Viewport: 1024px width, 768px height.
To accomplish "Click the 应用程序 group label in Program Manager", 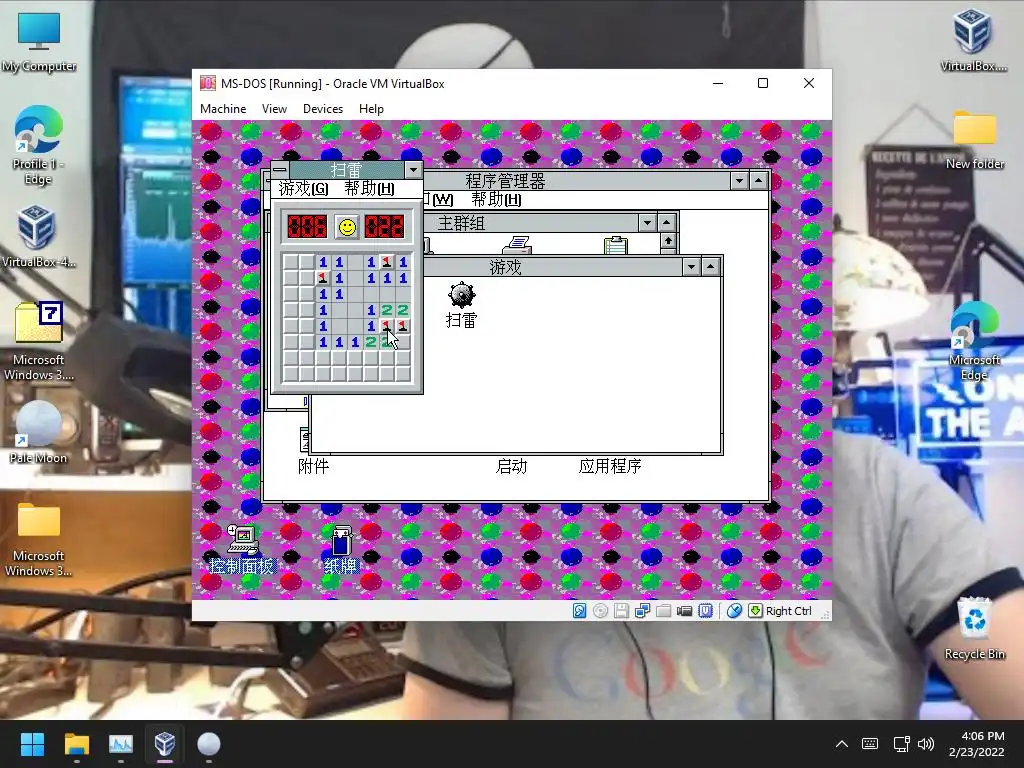I will click(610, 466).
